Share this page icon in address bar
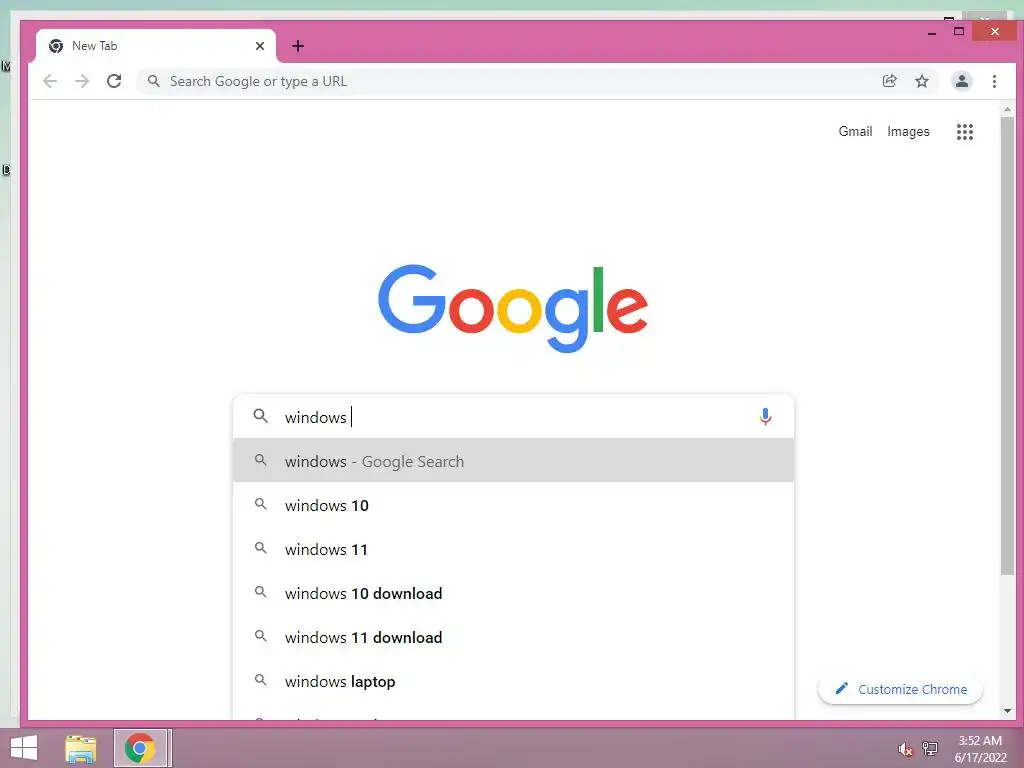1024x768 pixels. (x=889, y=81)
